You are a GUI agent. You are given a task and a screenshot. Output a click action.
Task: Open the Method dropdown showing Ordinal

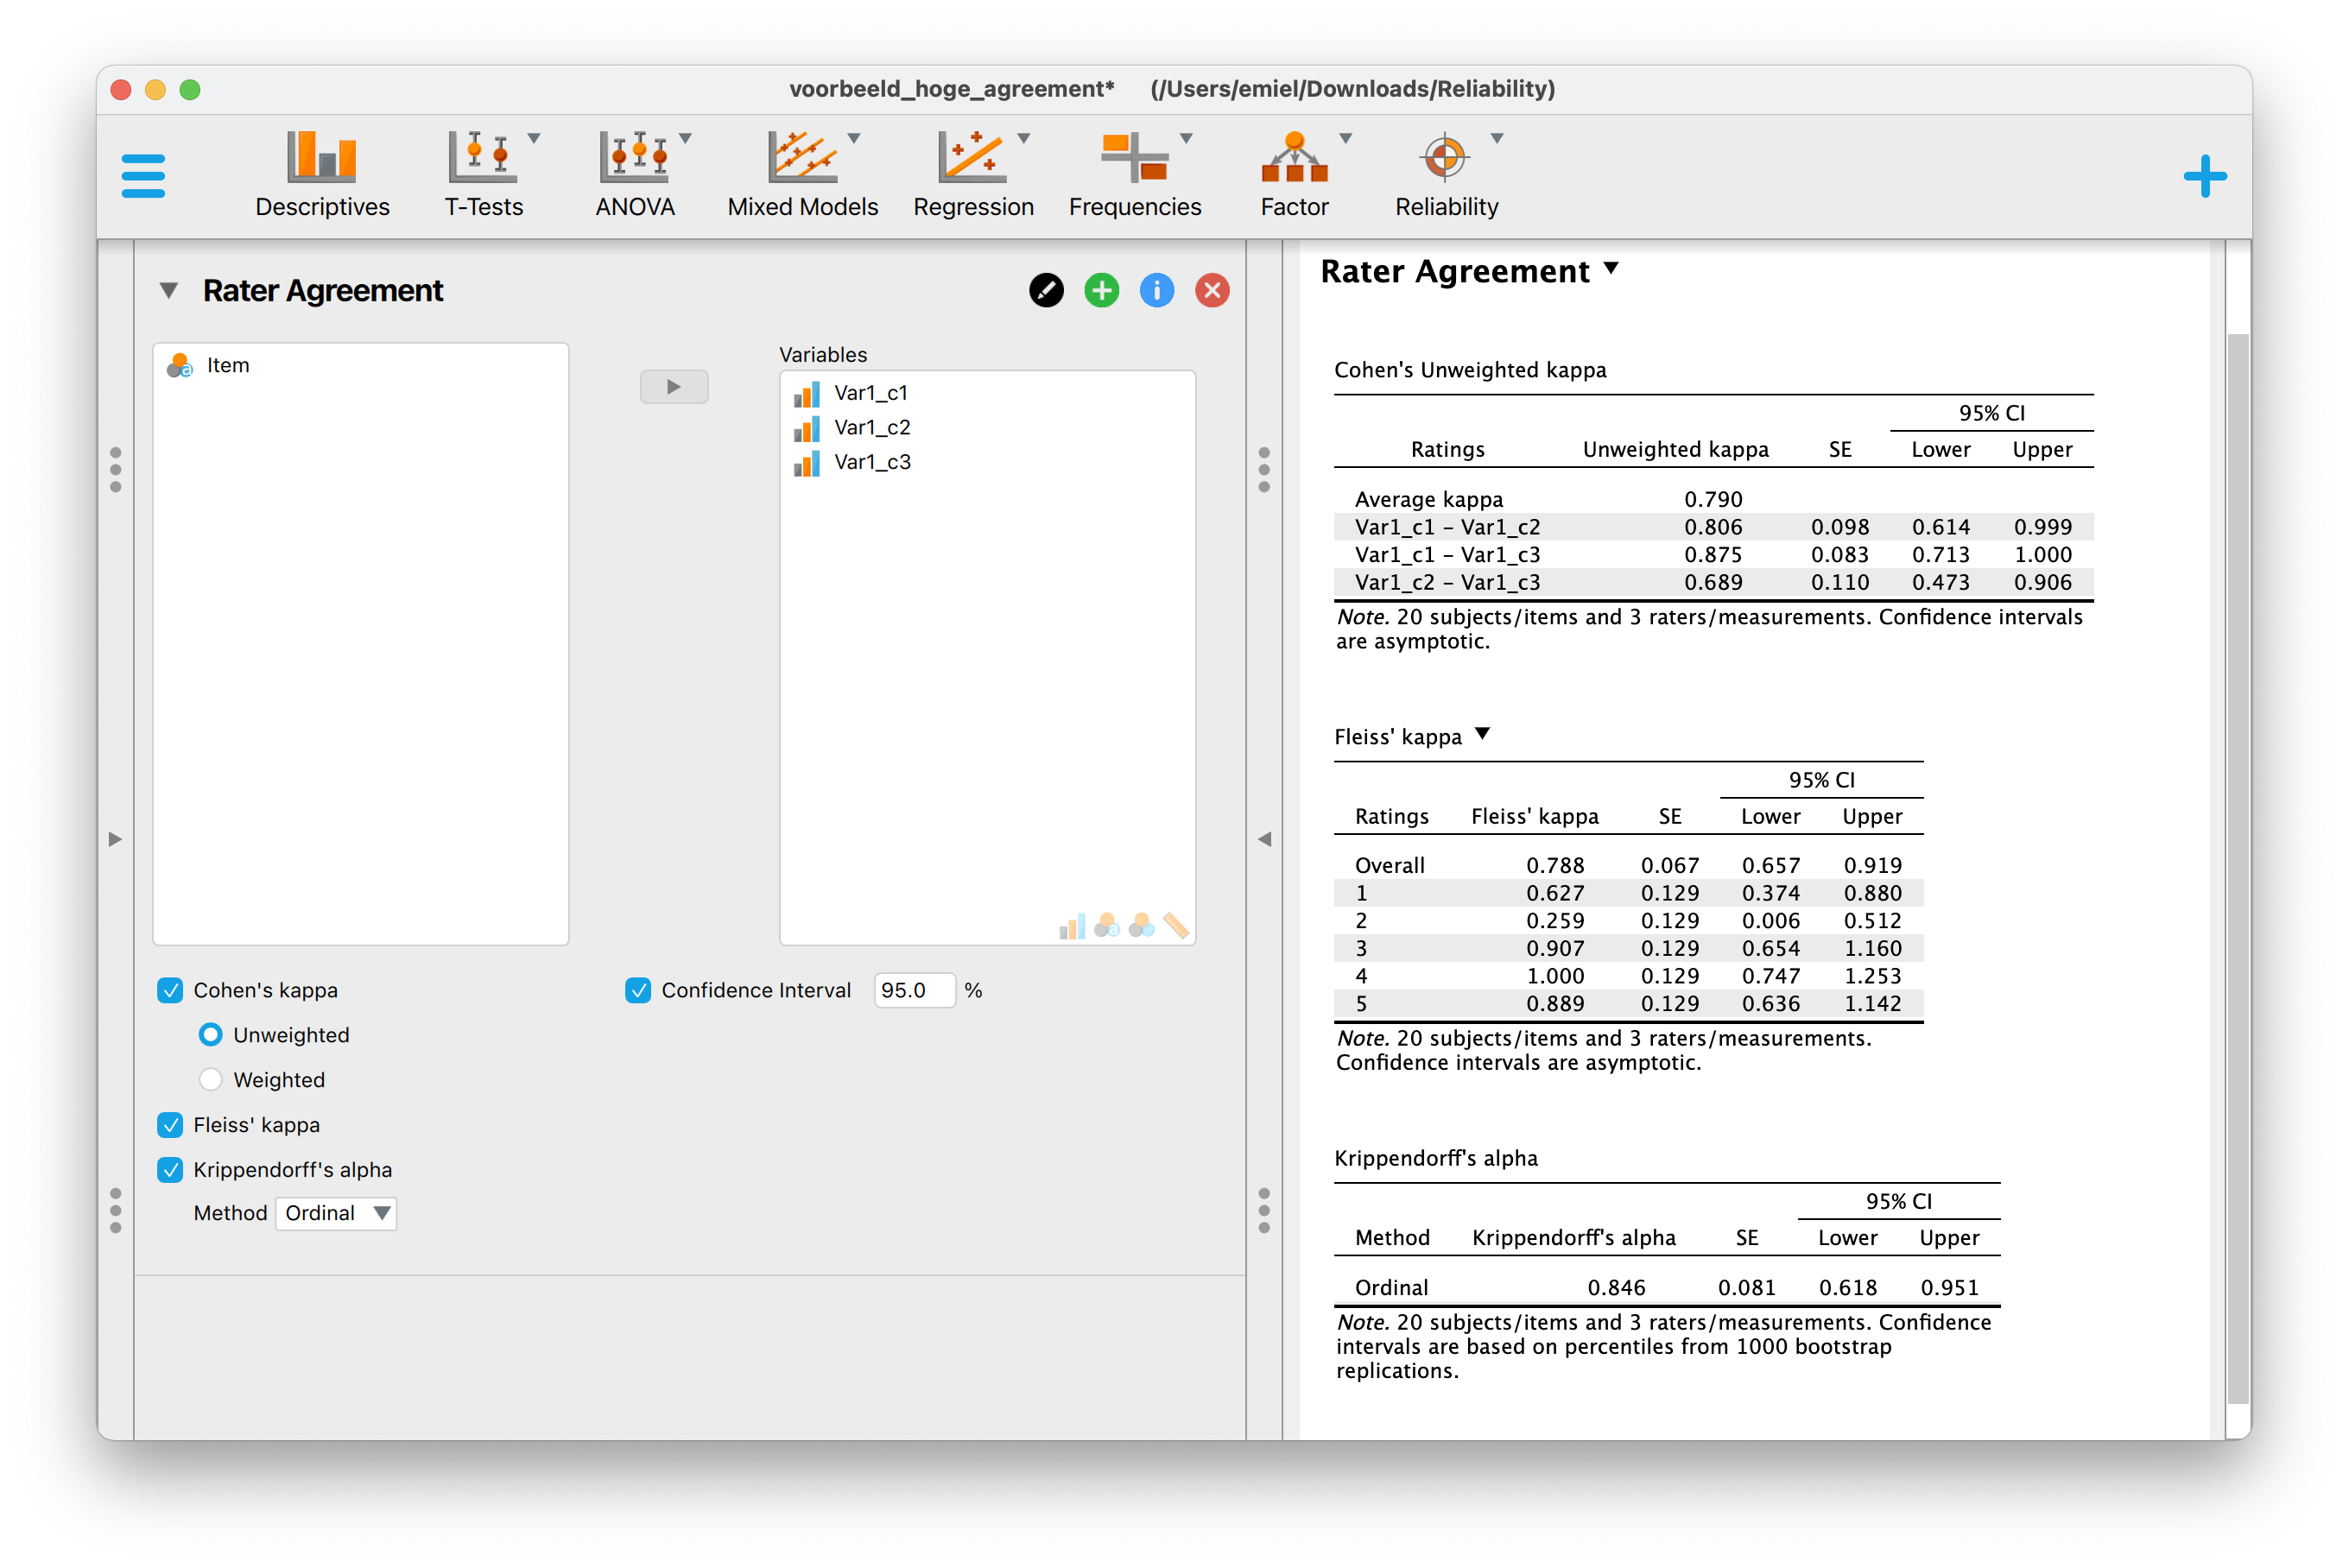tap(335, 1213)
